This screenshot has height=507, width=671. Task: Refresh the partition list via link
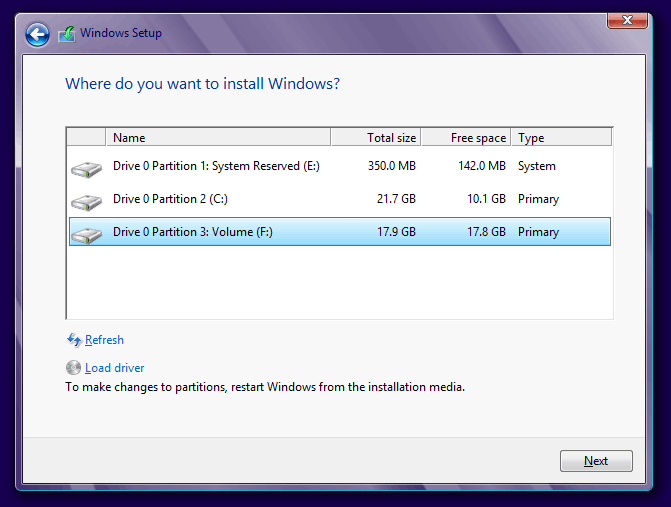coord(104,340)
